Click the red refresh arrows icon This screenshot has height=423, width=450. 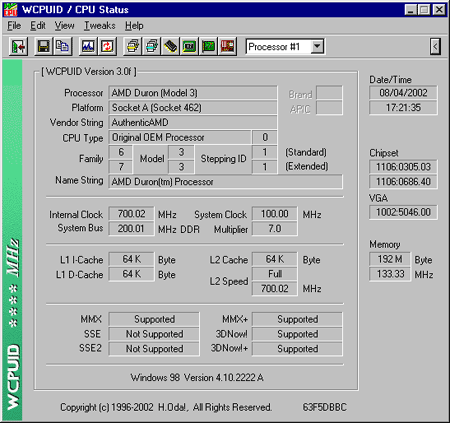[x=107, y=46]
